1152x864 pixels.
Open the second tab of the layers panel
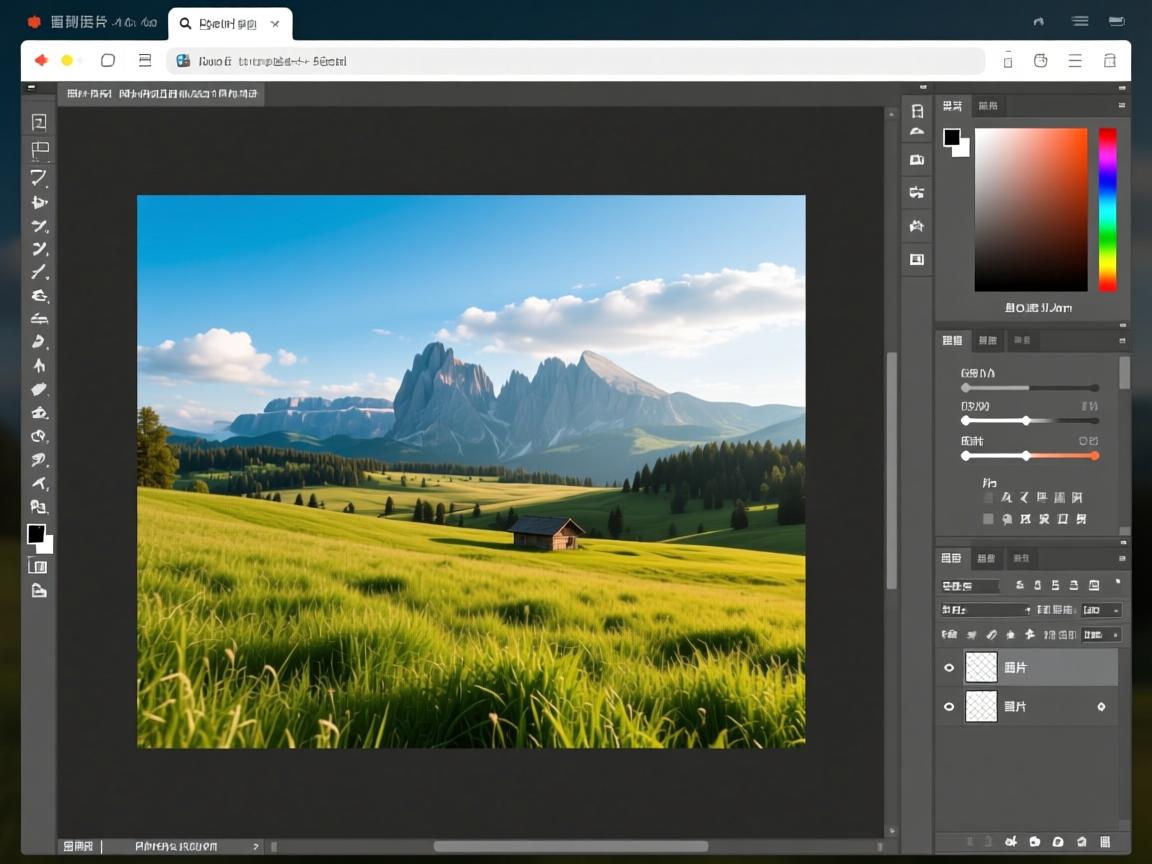(x=986, y=558)
